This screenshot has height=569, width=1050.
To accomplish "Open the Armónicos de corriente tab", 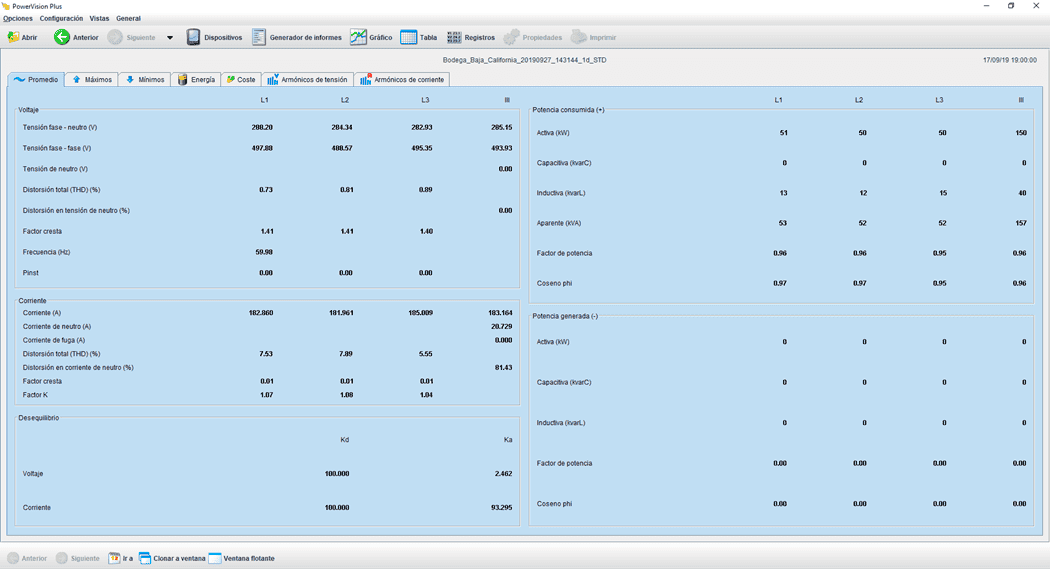I will (402, 80).
